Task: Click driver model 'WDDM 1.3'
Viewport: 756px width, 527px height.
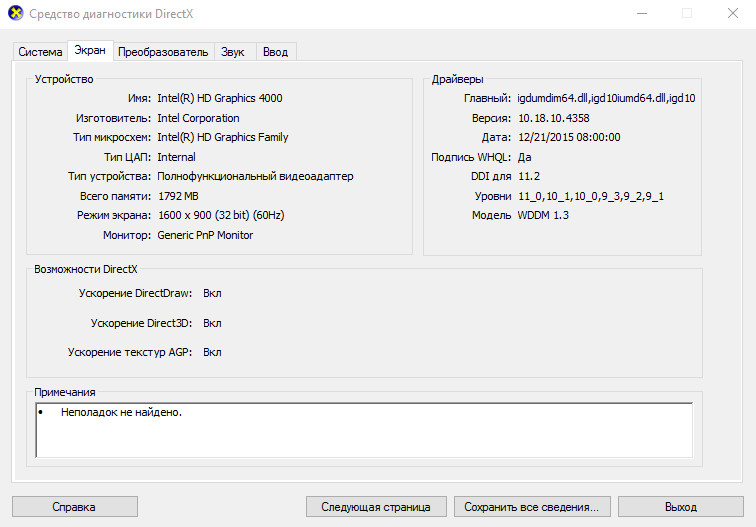Action: (543, 216)
